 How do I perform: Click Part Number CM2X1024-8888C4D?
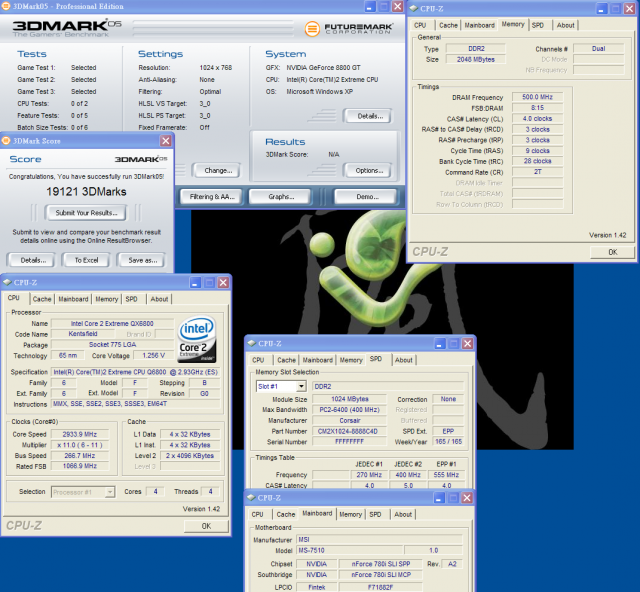pyautogui.click(x=348, y=431)
